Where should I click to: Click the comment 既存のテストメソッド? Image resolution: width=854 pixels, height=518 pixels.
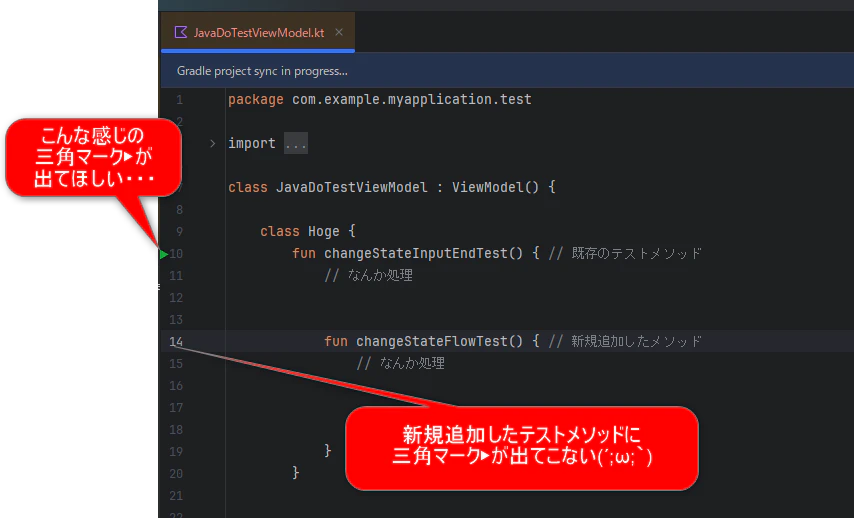point(625,253)
